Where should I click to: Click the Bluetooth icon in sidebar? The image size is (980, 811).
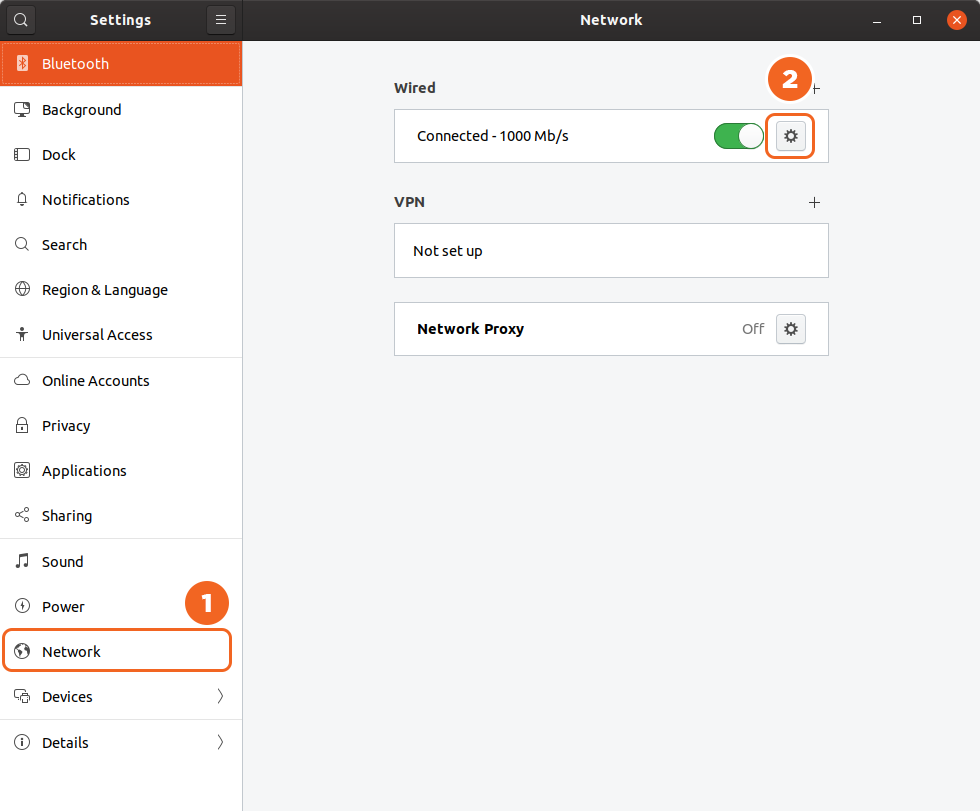pos(22,64)
